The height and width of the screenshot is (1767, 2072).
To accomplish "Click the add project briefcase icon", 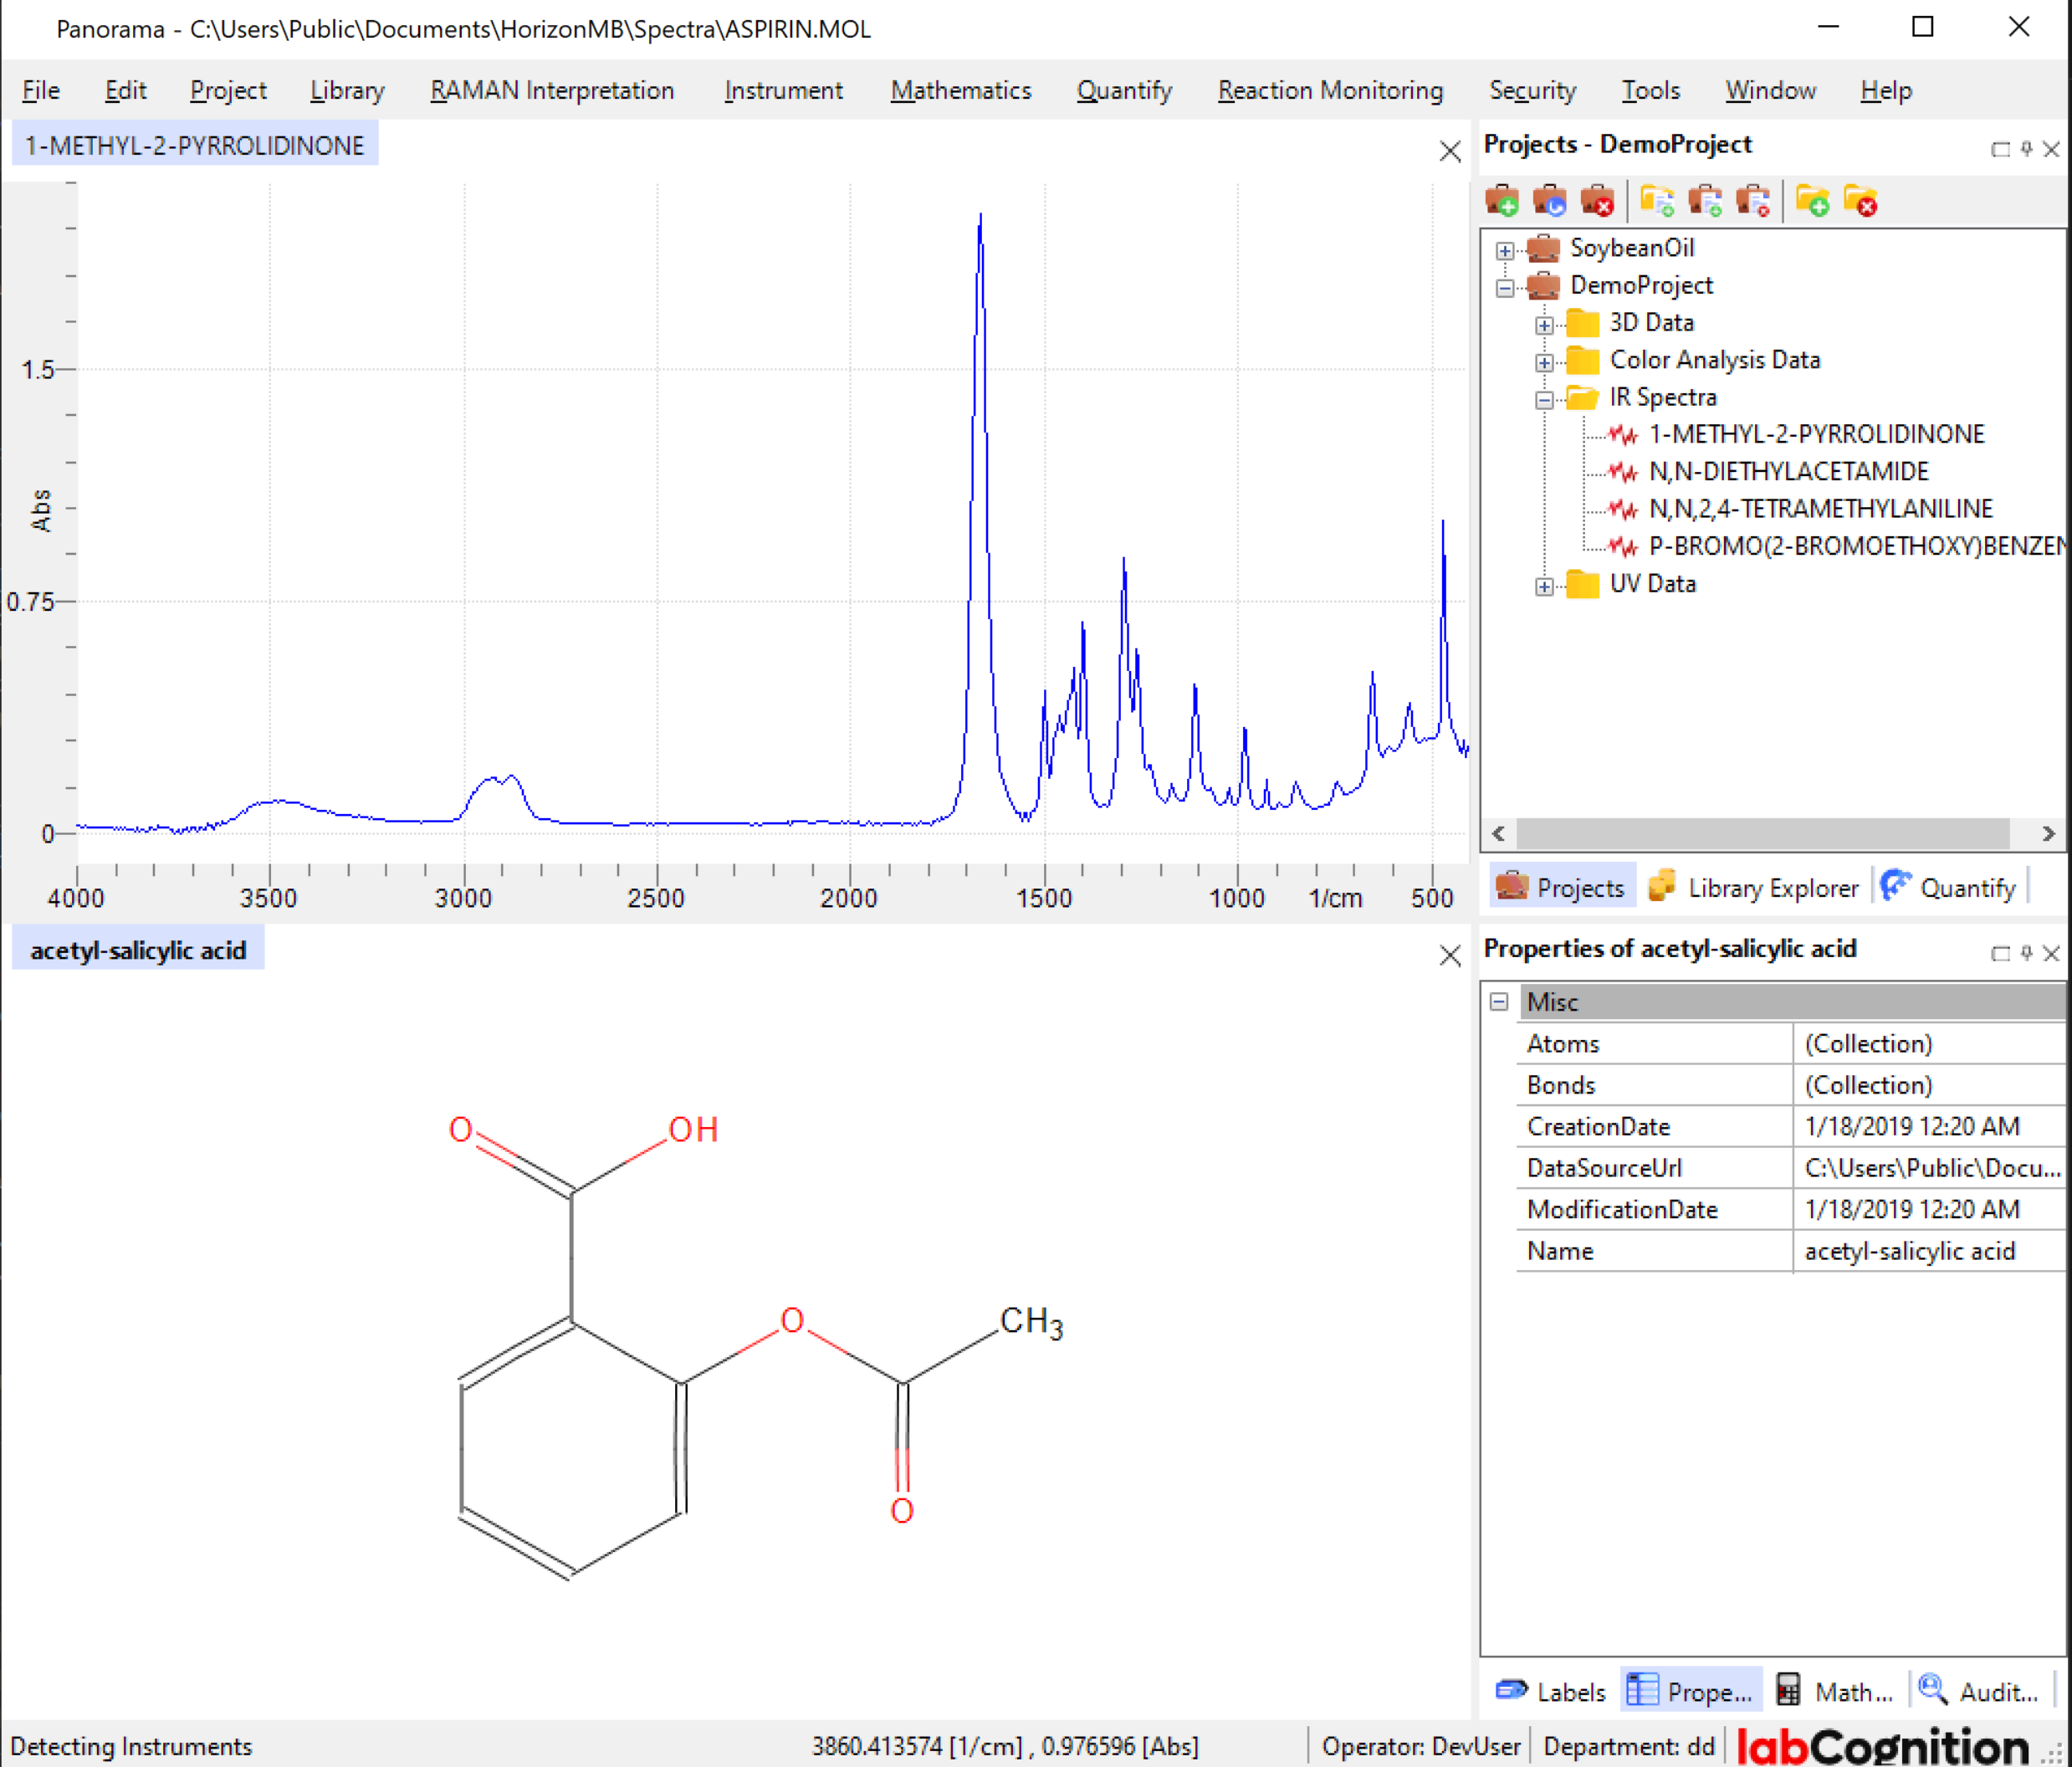I will click(1501, 201).
